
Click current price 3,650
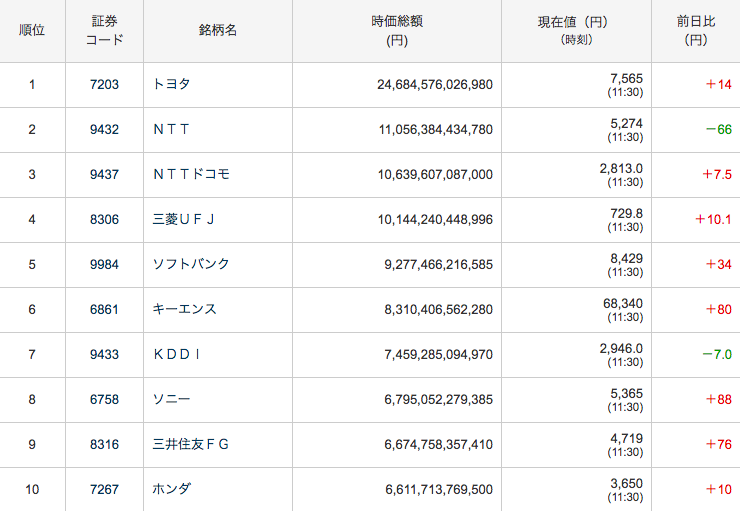click(626, 484)
